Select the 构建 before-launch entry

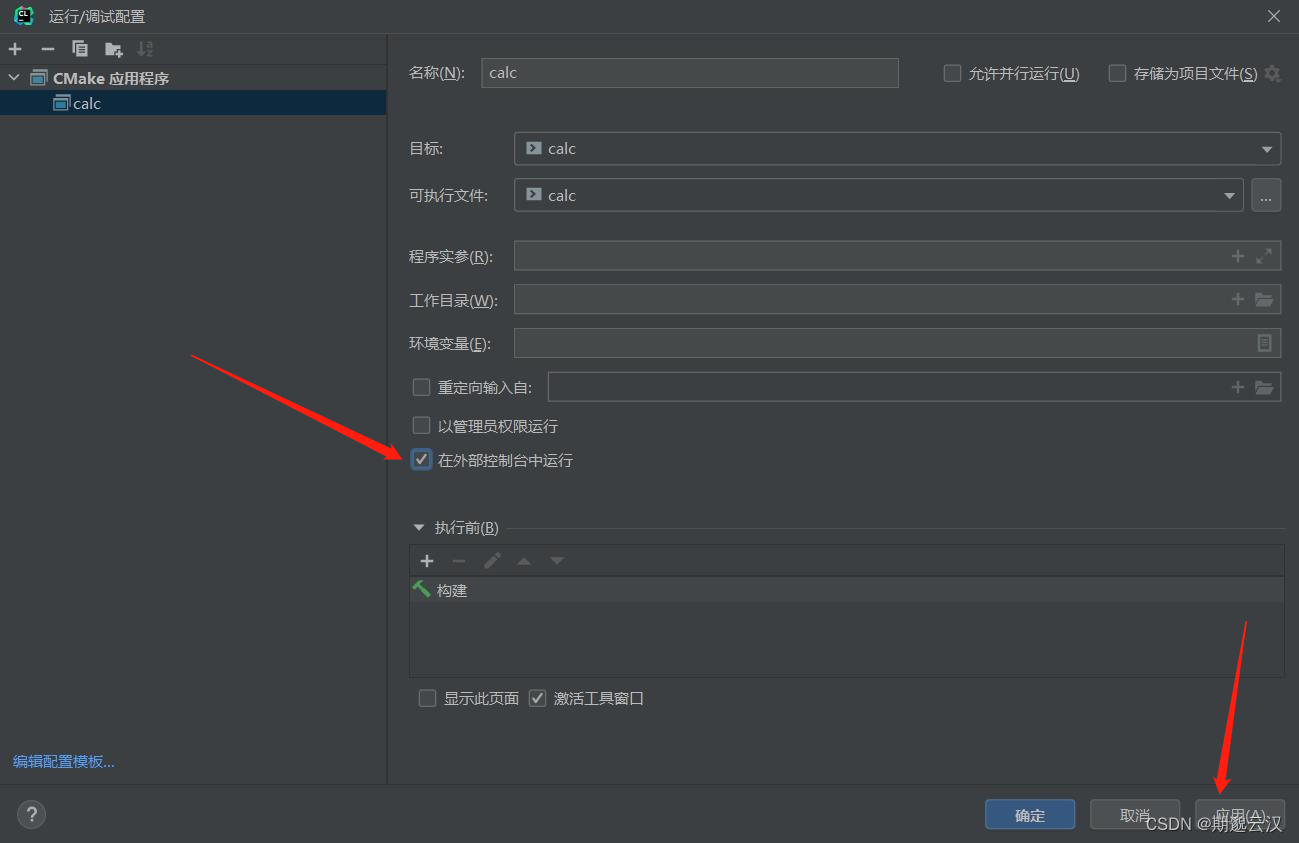pos(846,590)
